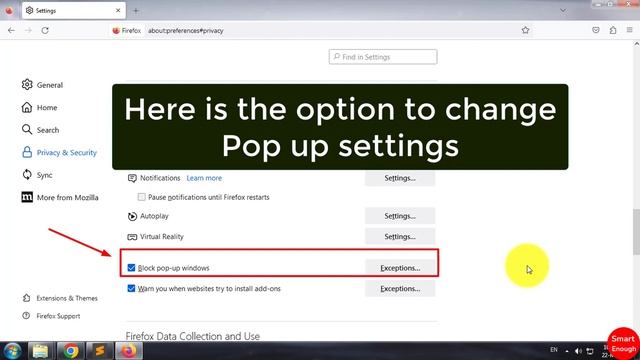The height and width of the screenshot is (360, 640).
Task: Click the Autoplay permission icon
Action: 132,216
